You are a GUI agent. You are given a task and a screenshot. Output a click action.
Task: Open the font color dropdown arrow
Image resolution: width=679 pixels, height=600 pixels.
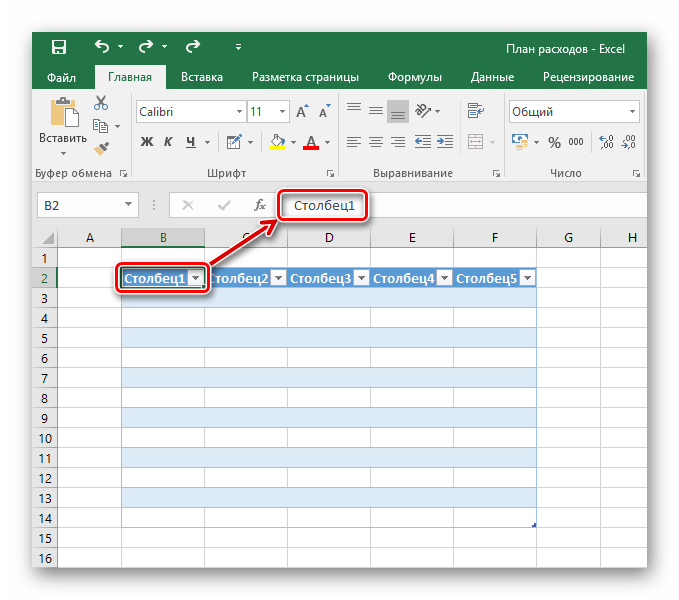(327, 142)
